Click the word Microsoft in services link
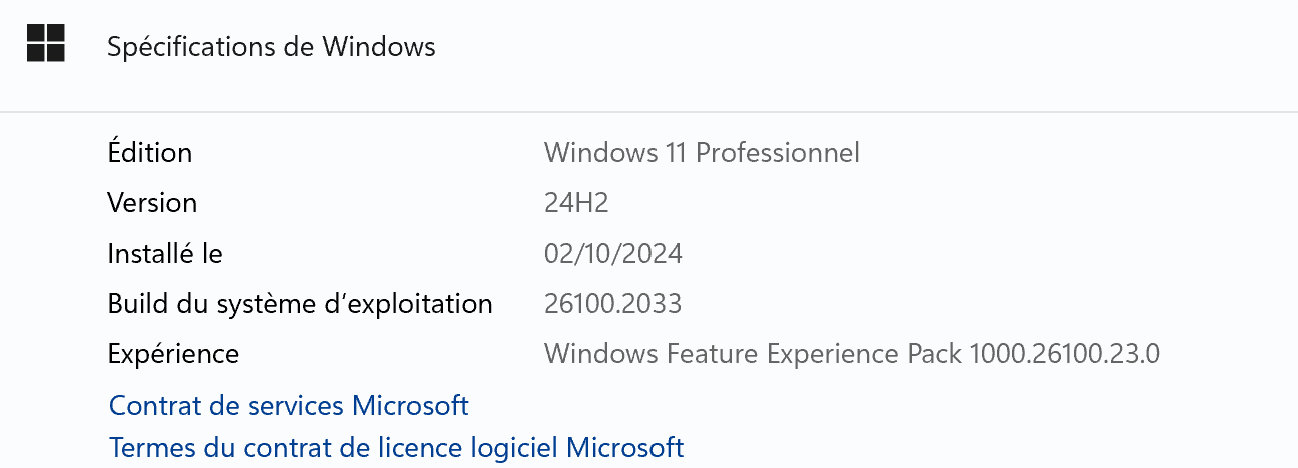This screenshot has height=468, width=1298. pyautogui.click(x=411, y=405)
